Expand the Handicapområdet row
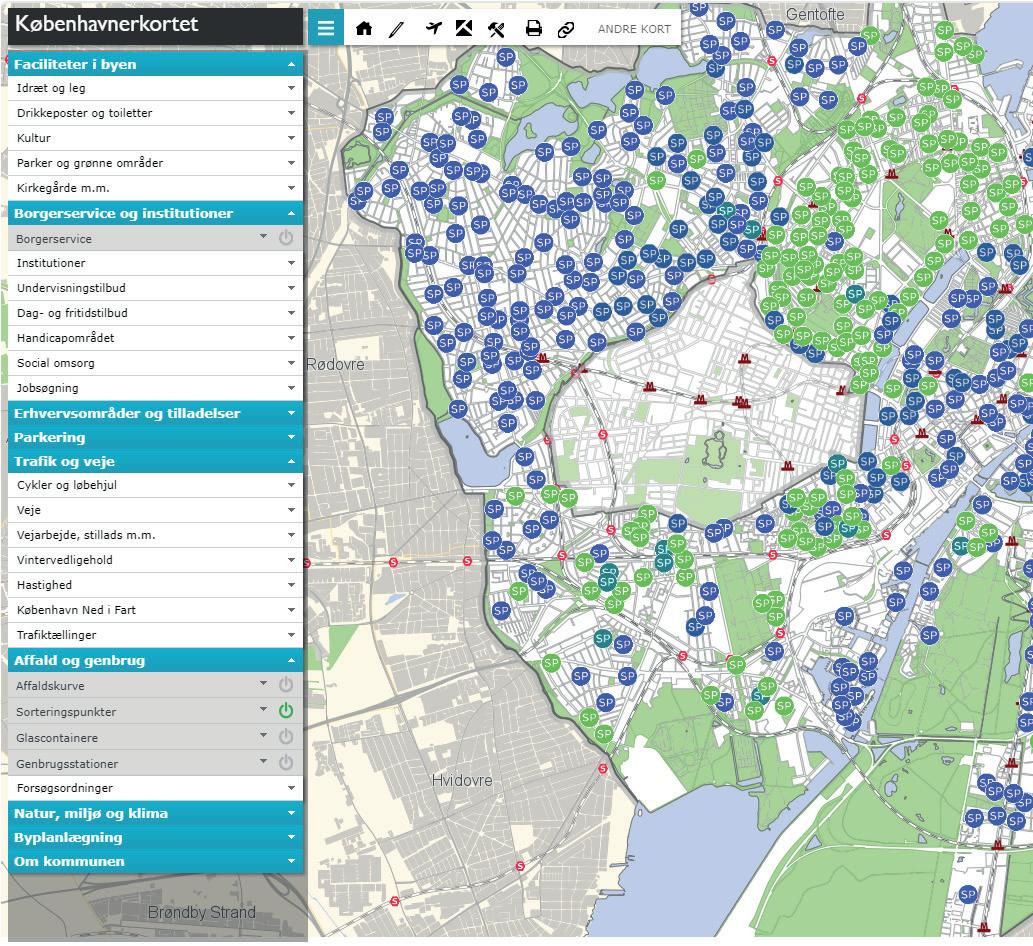 point(155,339)
